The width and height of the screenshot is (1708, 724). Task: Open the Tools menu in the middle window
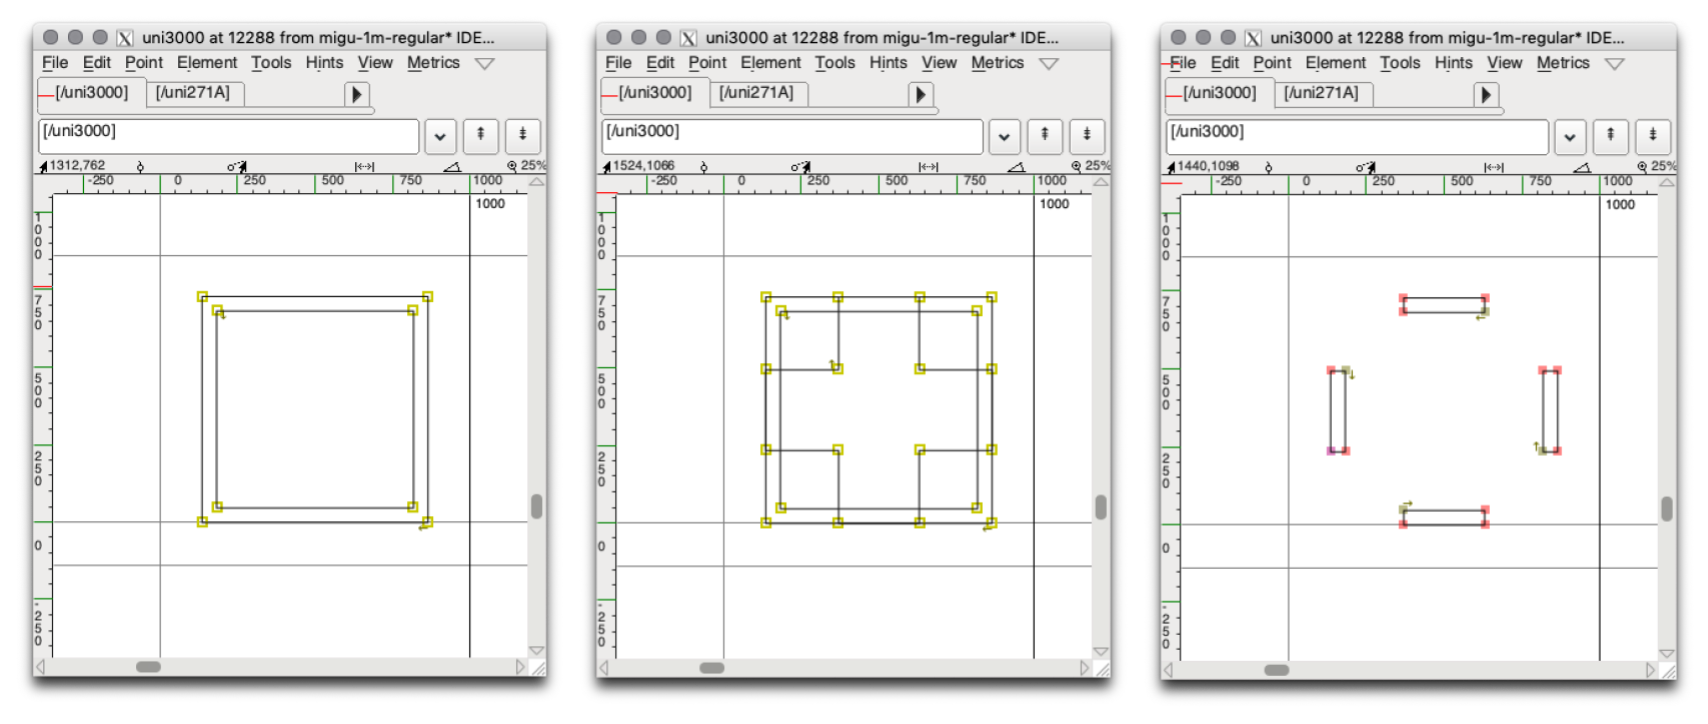835,63
